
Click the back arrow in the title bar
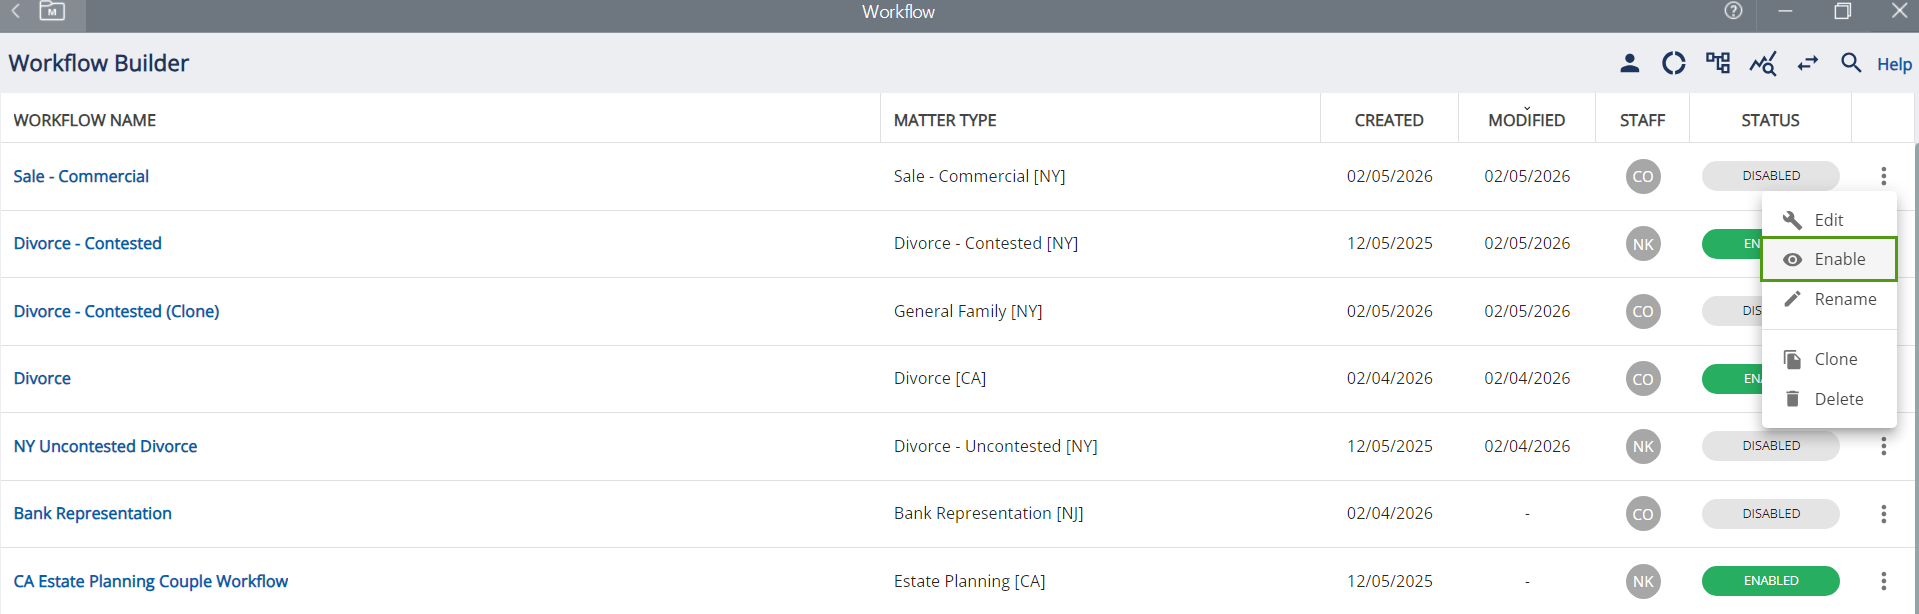point(16,11)
